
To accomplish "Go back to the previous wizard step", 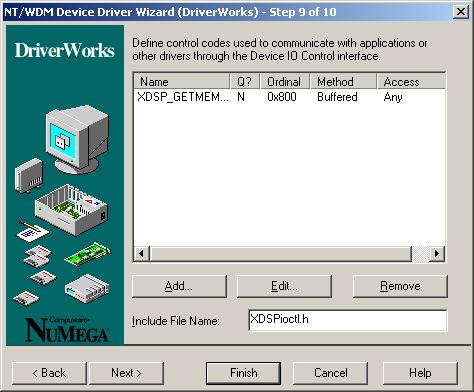I will (x=49, y=373).
